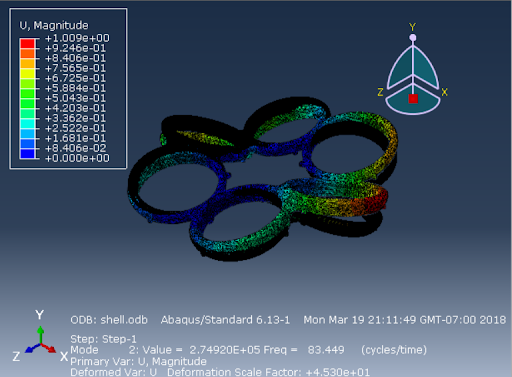Image resolution: width=512 pixels, height=377 pixels.
Task: Select the dark blue legend color band
Action: (x=27, y=154)
